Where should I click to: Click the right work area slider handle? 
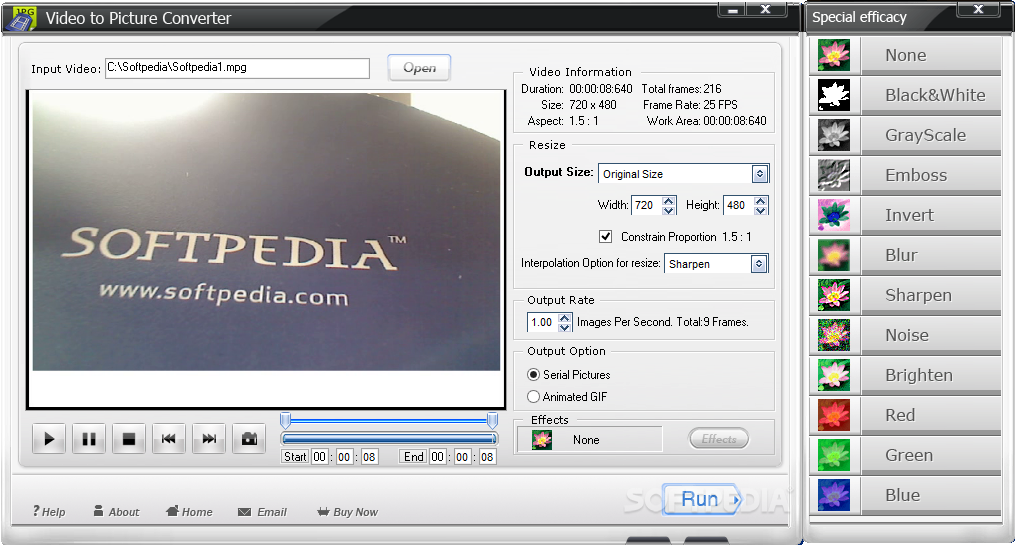point(493,420)
